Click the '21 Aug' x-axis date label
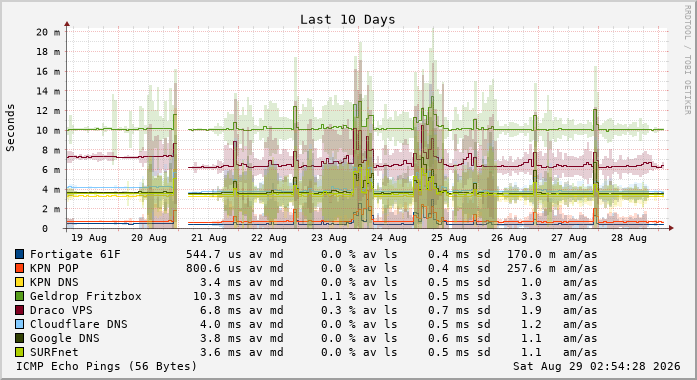Image resolution: width=697 pixels, height=380 pixels. [x=209, y=238]
